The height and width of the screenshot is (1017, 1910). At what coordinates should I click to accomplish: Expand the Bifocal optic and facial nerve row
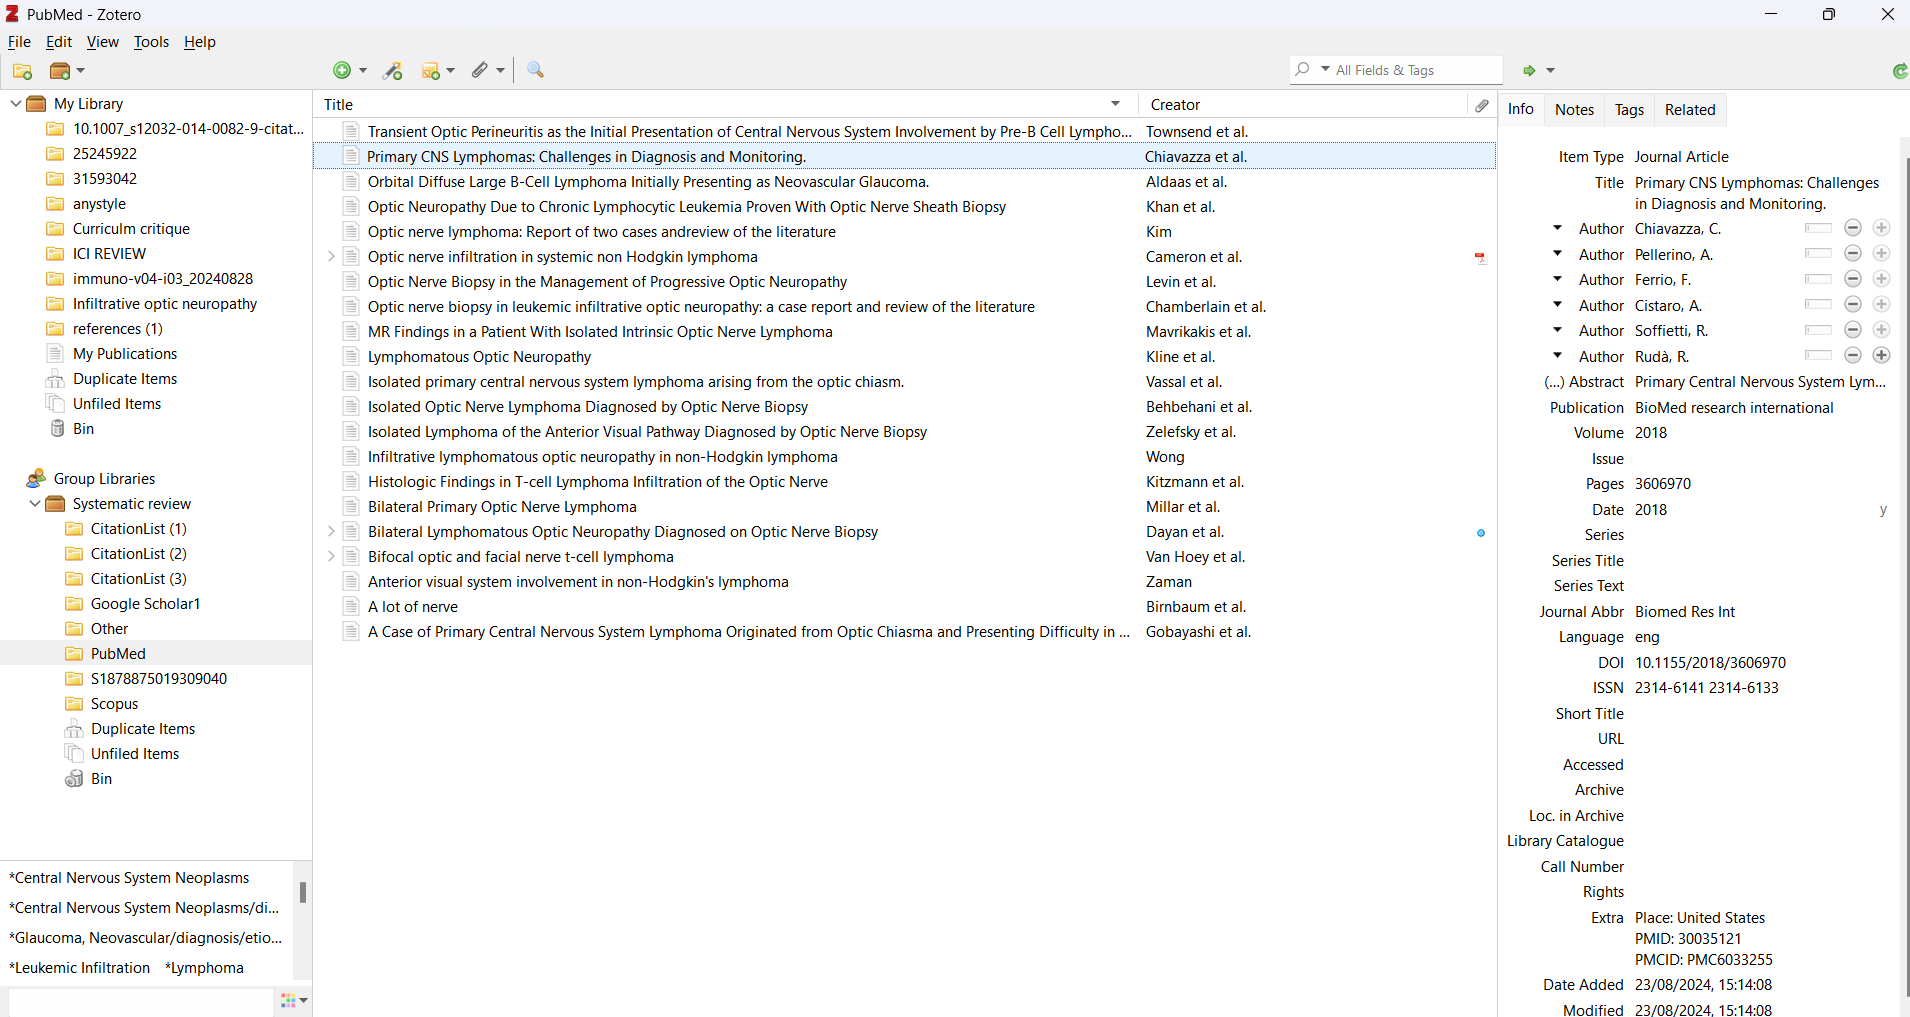click(331, 557)
